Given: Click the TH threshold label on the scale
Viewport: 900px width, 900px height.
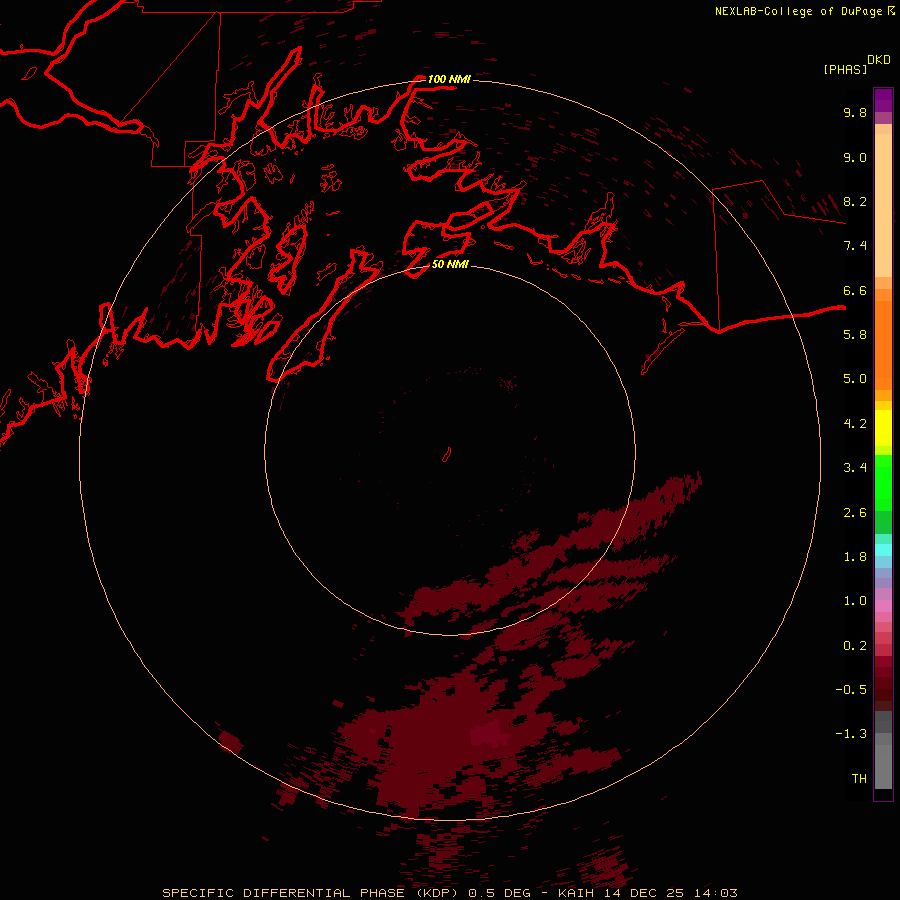Looking at the screenshot, I should point(859,779).
